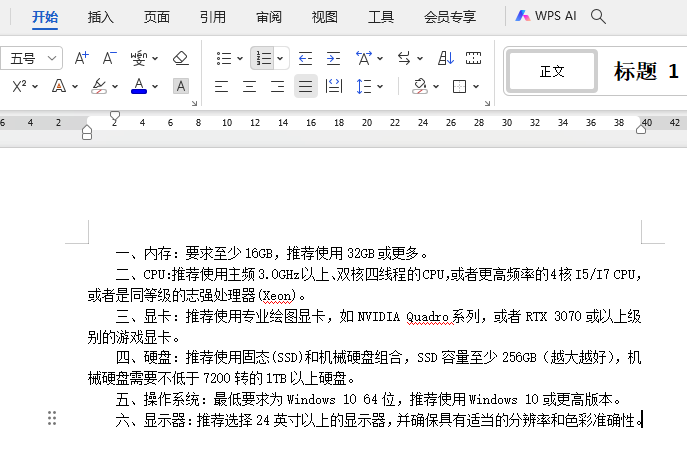Apply blue font color A

pyautogui.click(x=139, y=86)
